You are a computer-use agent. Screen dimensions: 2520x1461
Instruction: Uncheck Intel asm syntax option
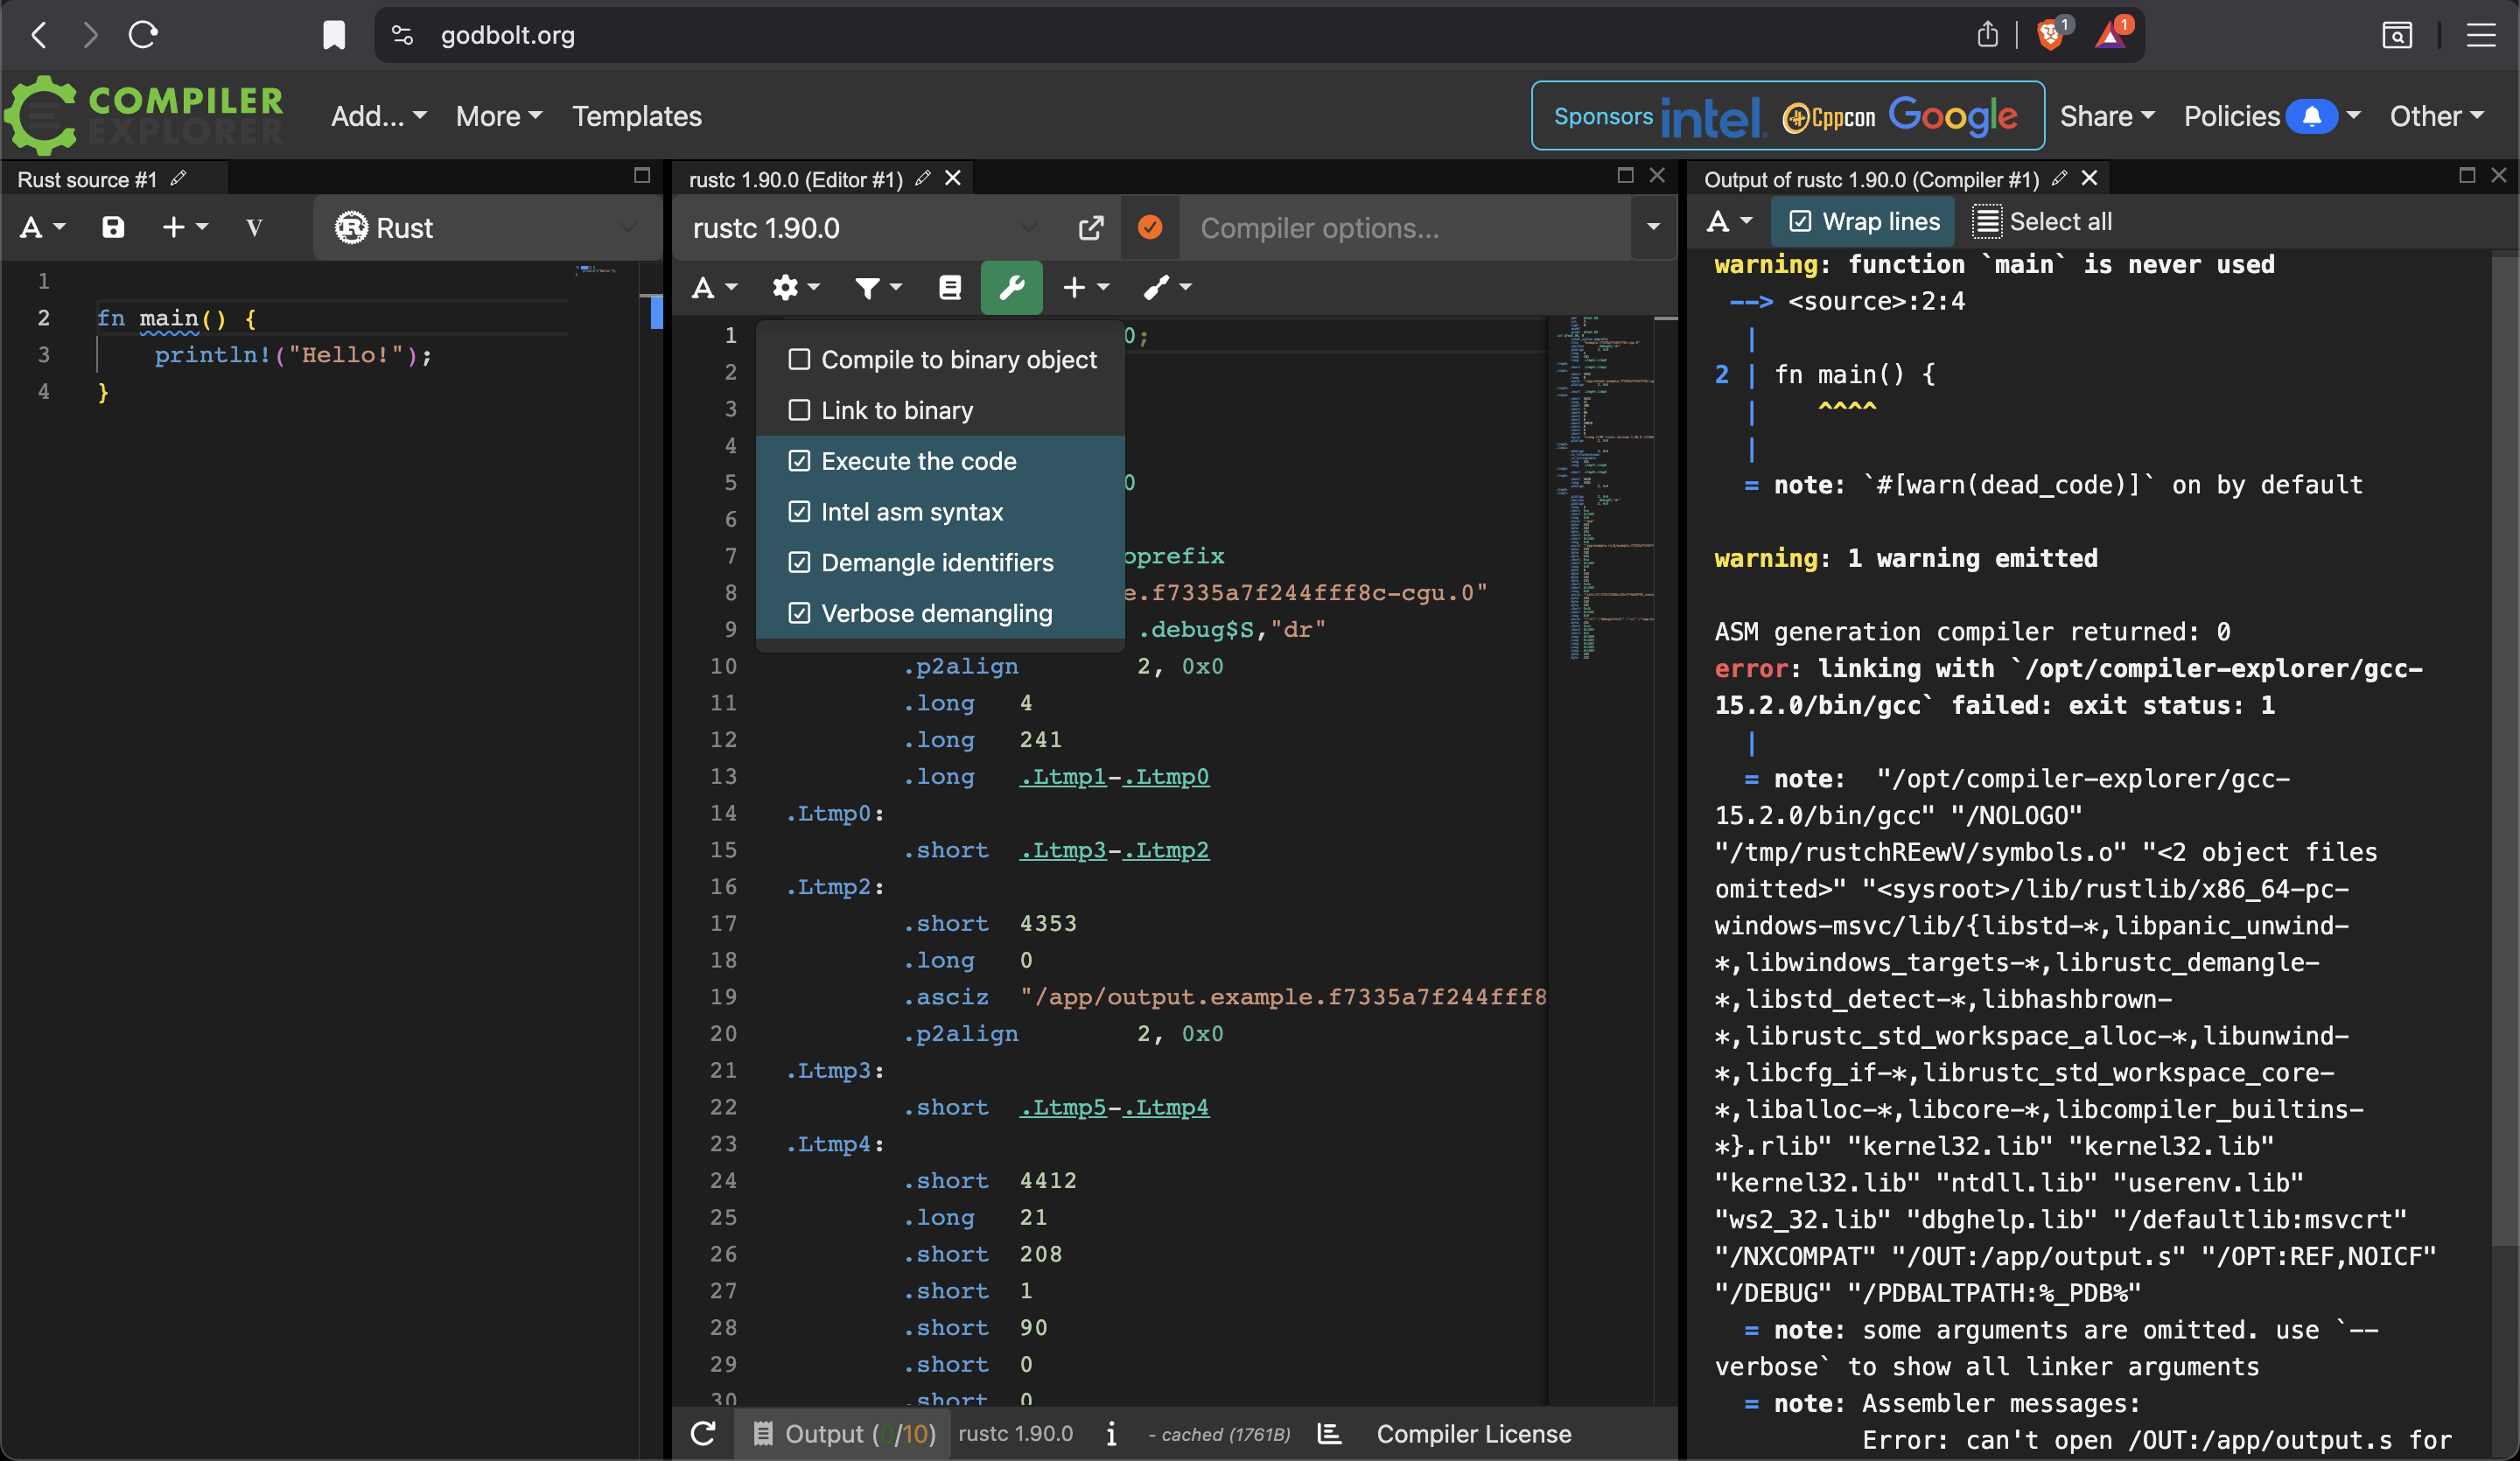pos(799,512)
